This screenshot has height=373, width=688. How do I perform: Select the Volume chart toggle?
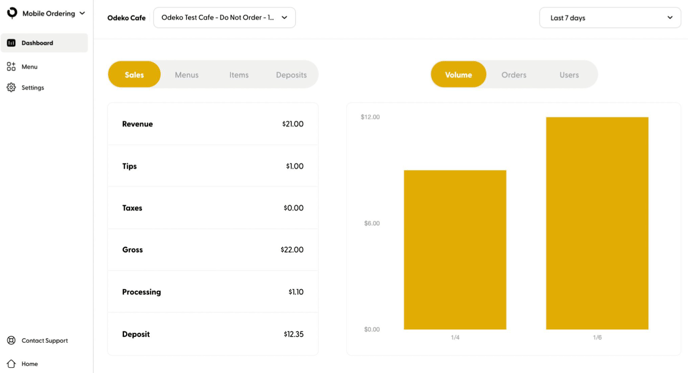459,75
